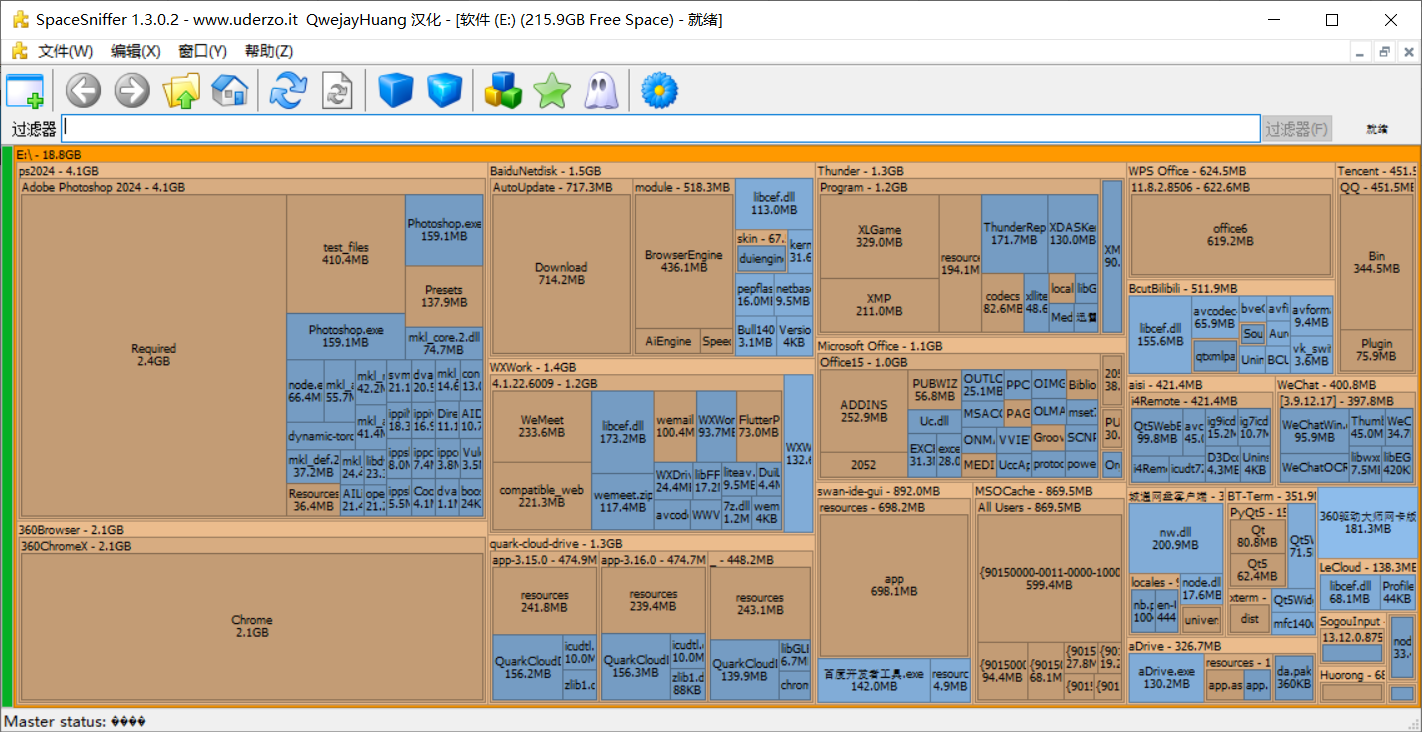Click the rescan document icon

tap(337, 91)
